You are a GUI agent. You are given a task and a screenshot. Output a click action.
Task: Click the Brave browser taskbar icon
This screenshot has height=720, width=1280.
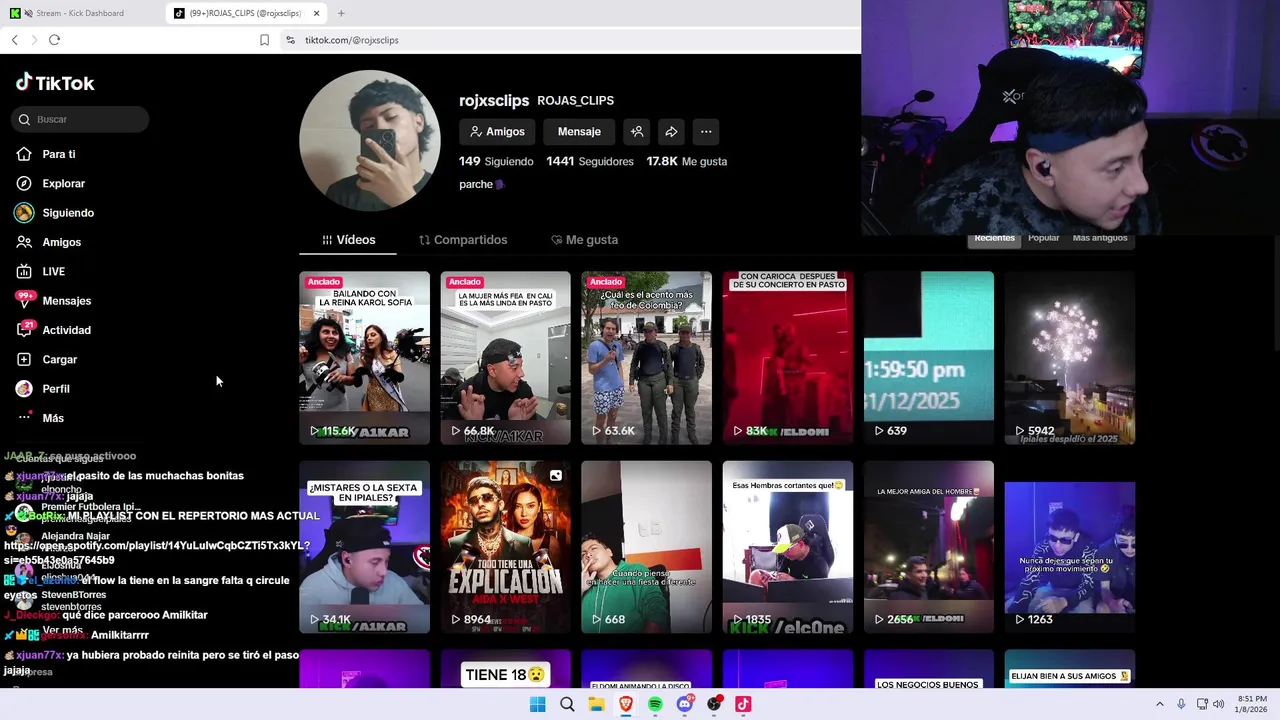coord(626,704)
